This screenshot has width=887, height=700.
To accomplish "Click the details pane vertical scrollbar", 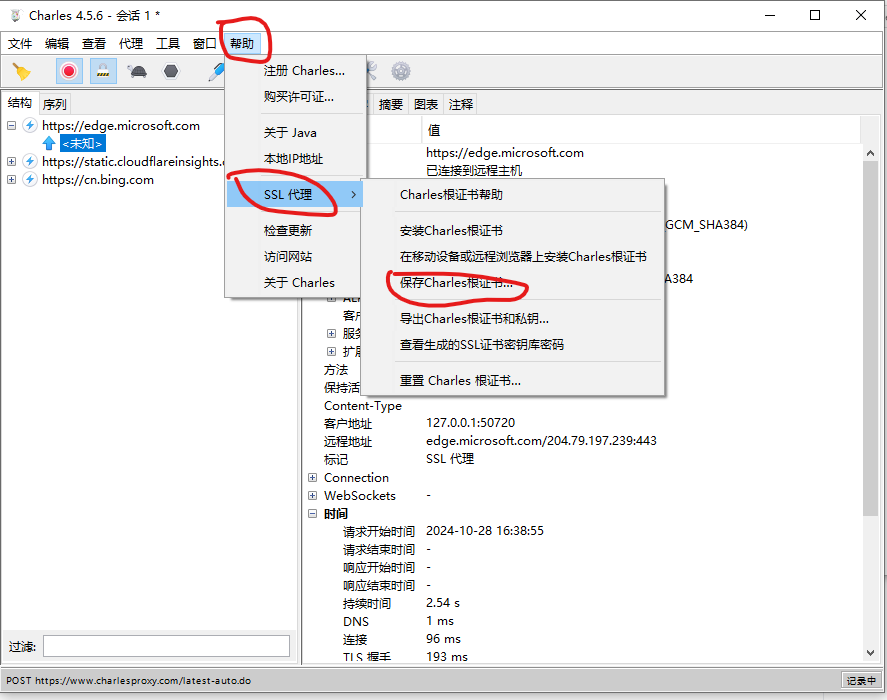I will (870, 400).
